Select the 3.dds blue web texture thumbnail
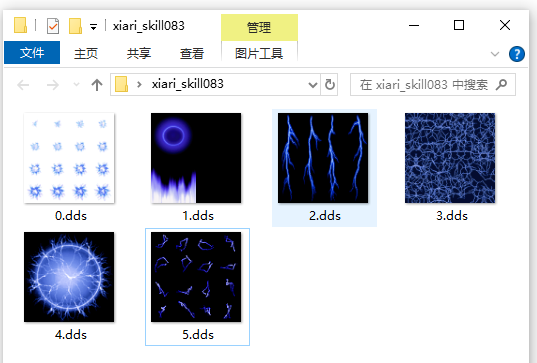The image size is (537, 363). [x=450, y=158]
